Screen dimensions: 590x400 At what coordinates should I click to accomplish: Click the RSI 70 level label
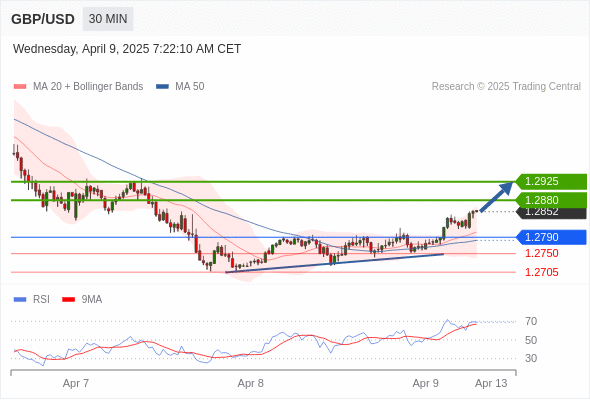[x=531, y=321]
